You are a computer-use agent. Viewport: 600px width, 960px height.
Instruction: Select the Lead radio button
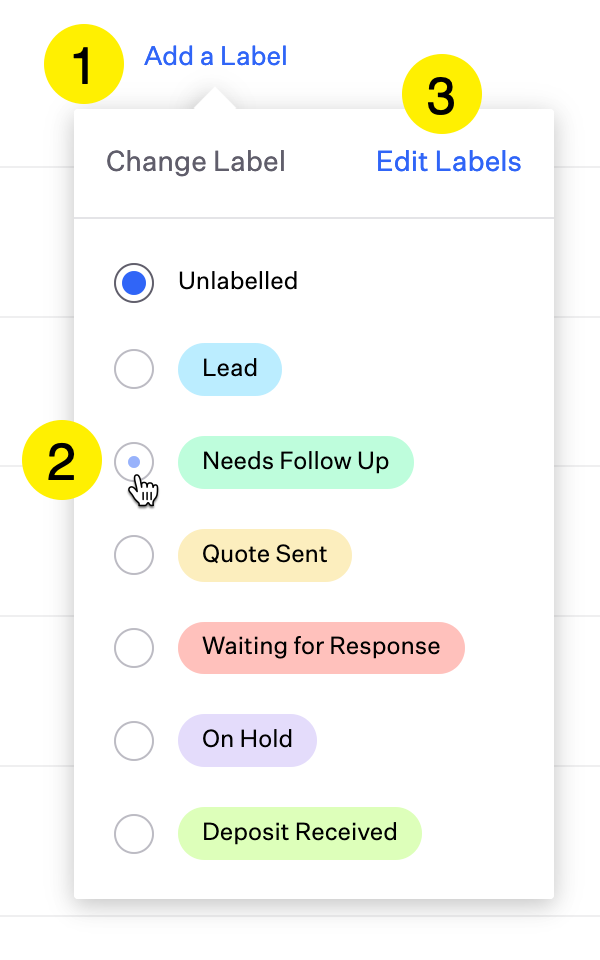(x=133, y=369)
